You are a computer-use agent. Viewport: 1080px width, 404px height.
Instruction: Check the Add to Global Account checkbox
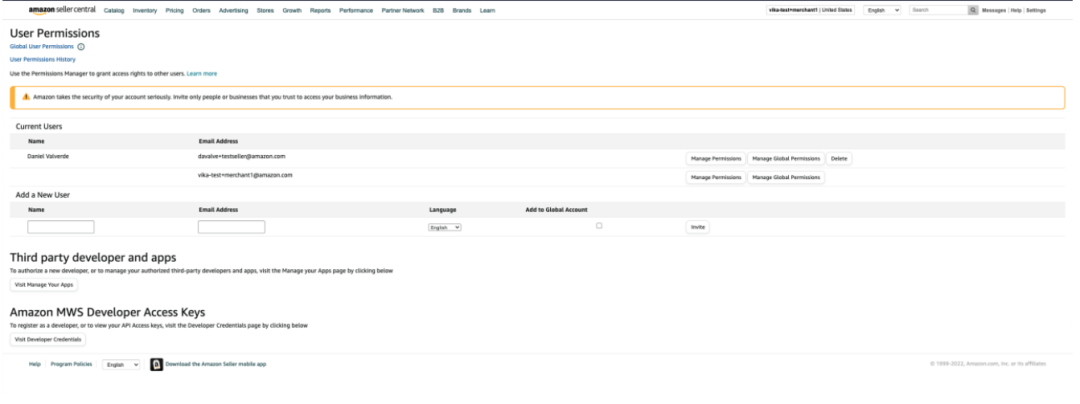(x=599, y=226)
